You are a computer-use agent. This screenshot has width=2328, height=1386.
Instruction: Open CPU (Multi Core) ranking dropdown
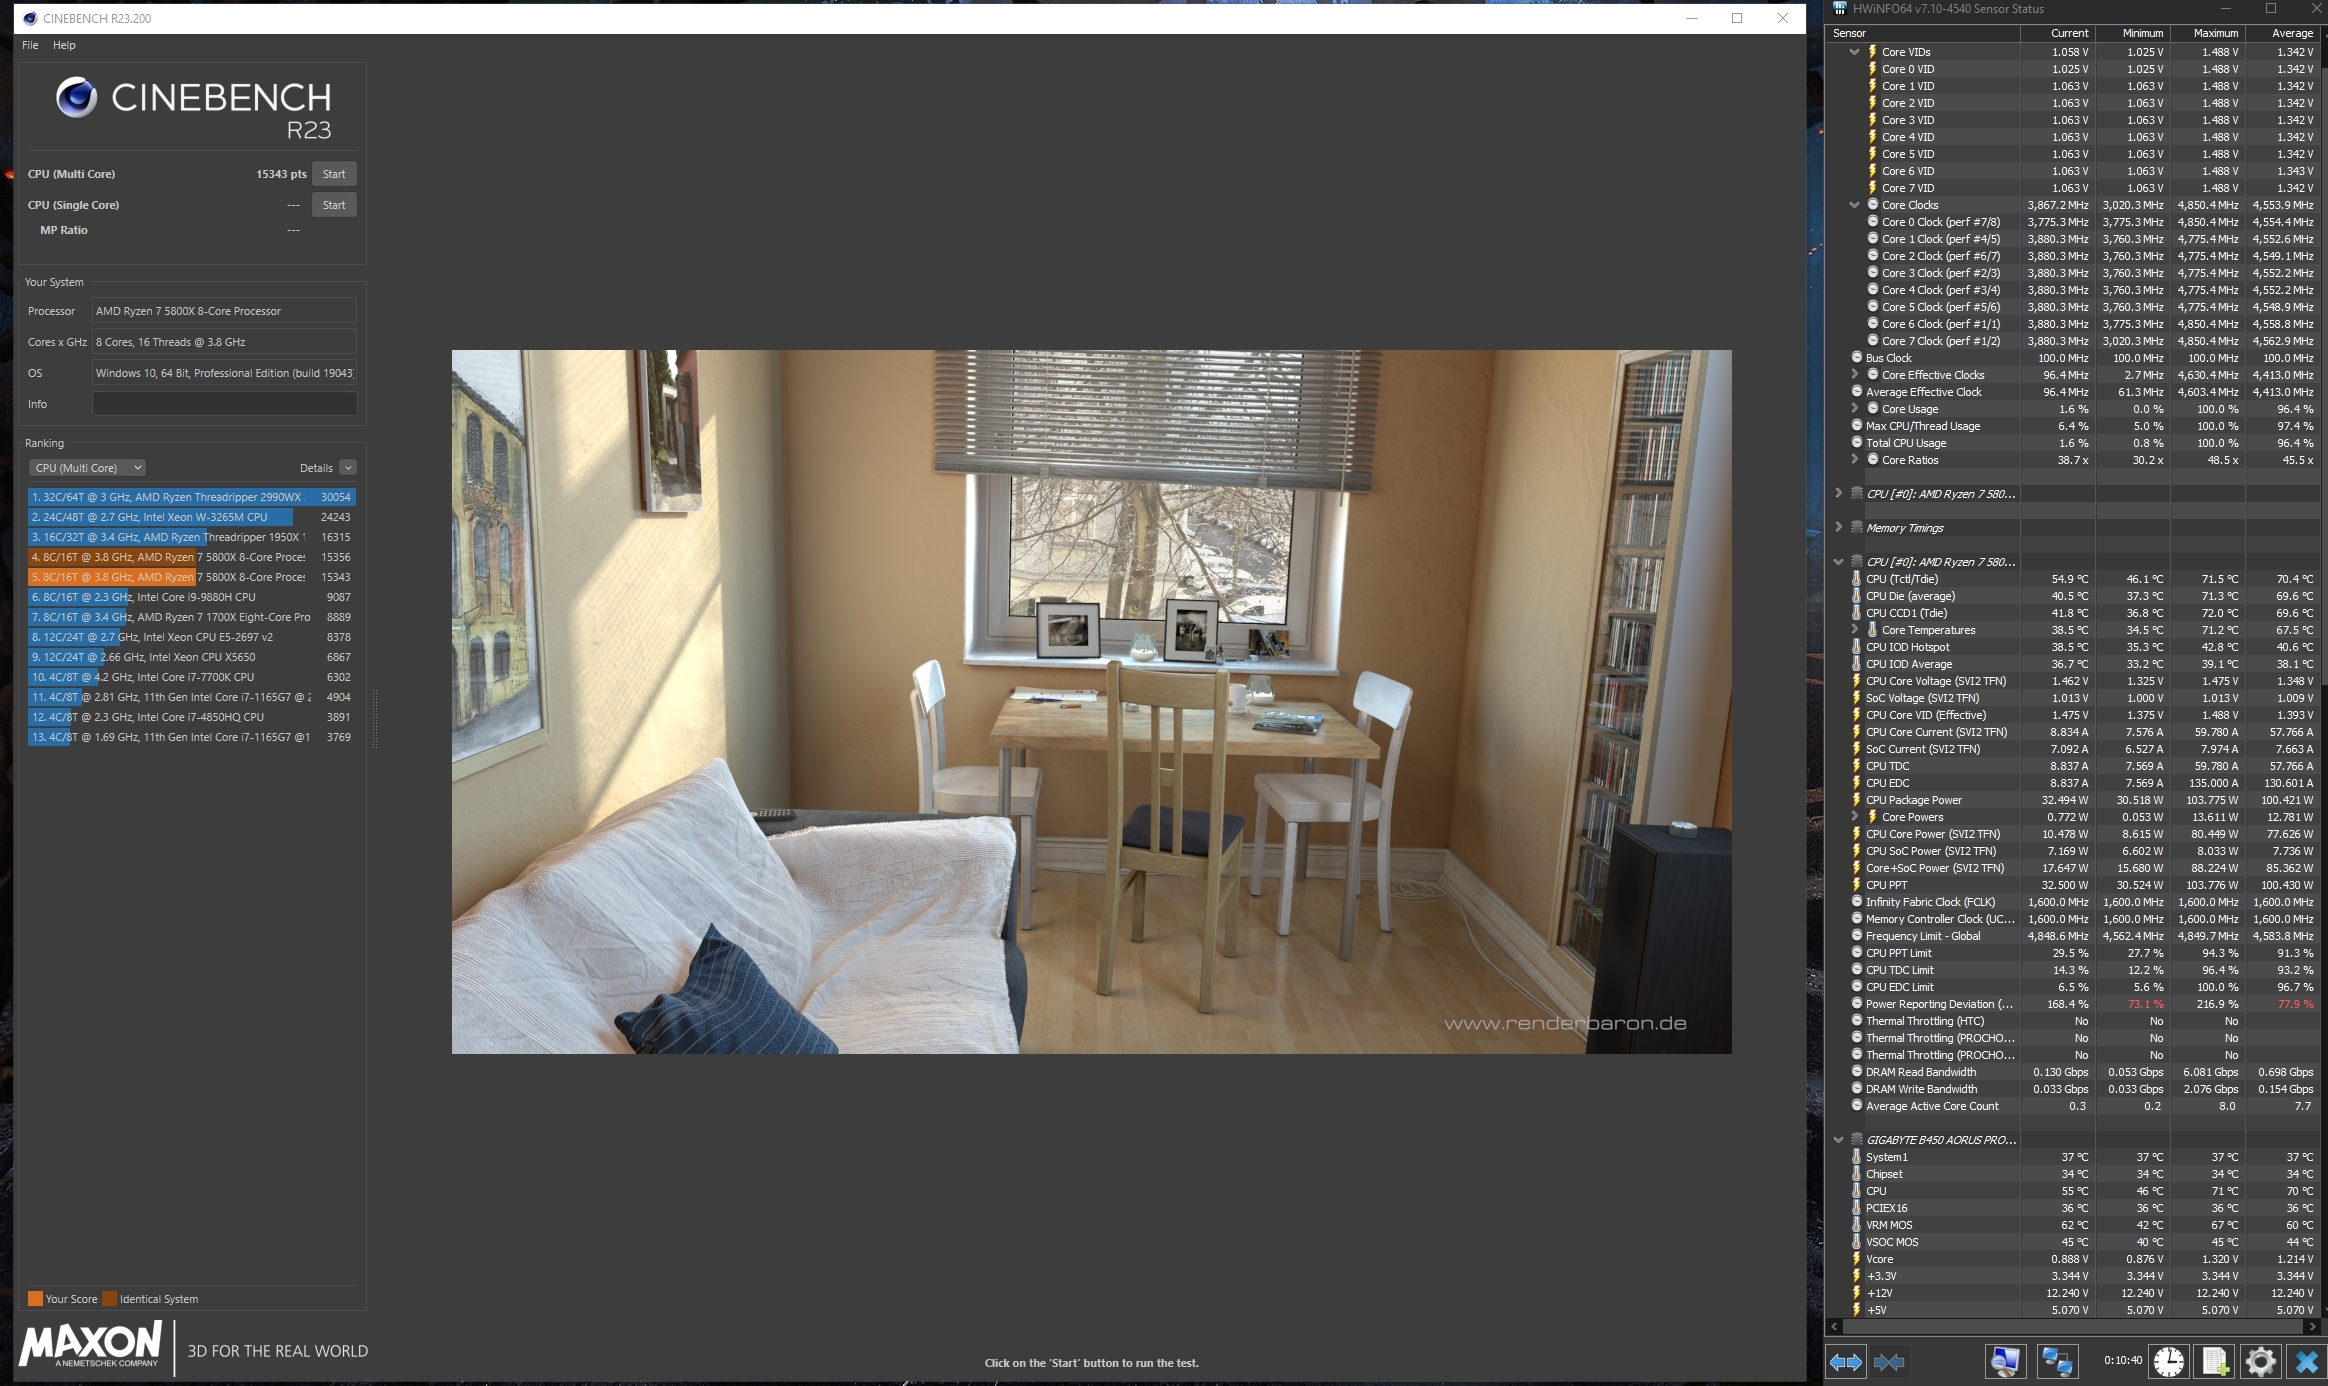[88, 468]
